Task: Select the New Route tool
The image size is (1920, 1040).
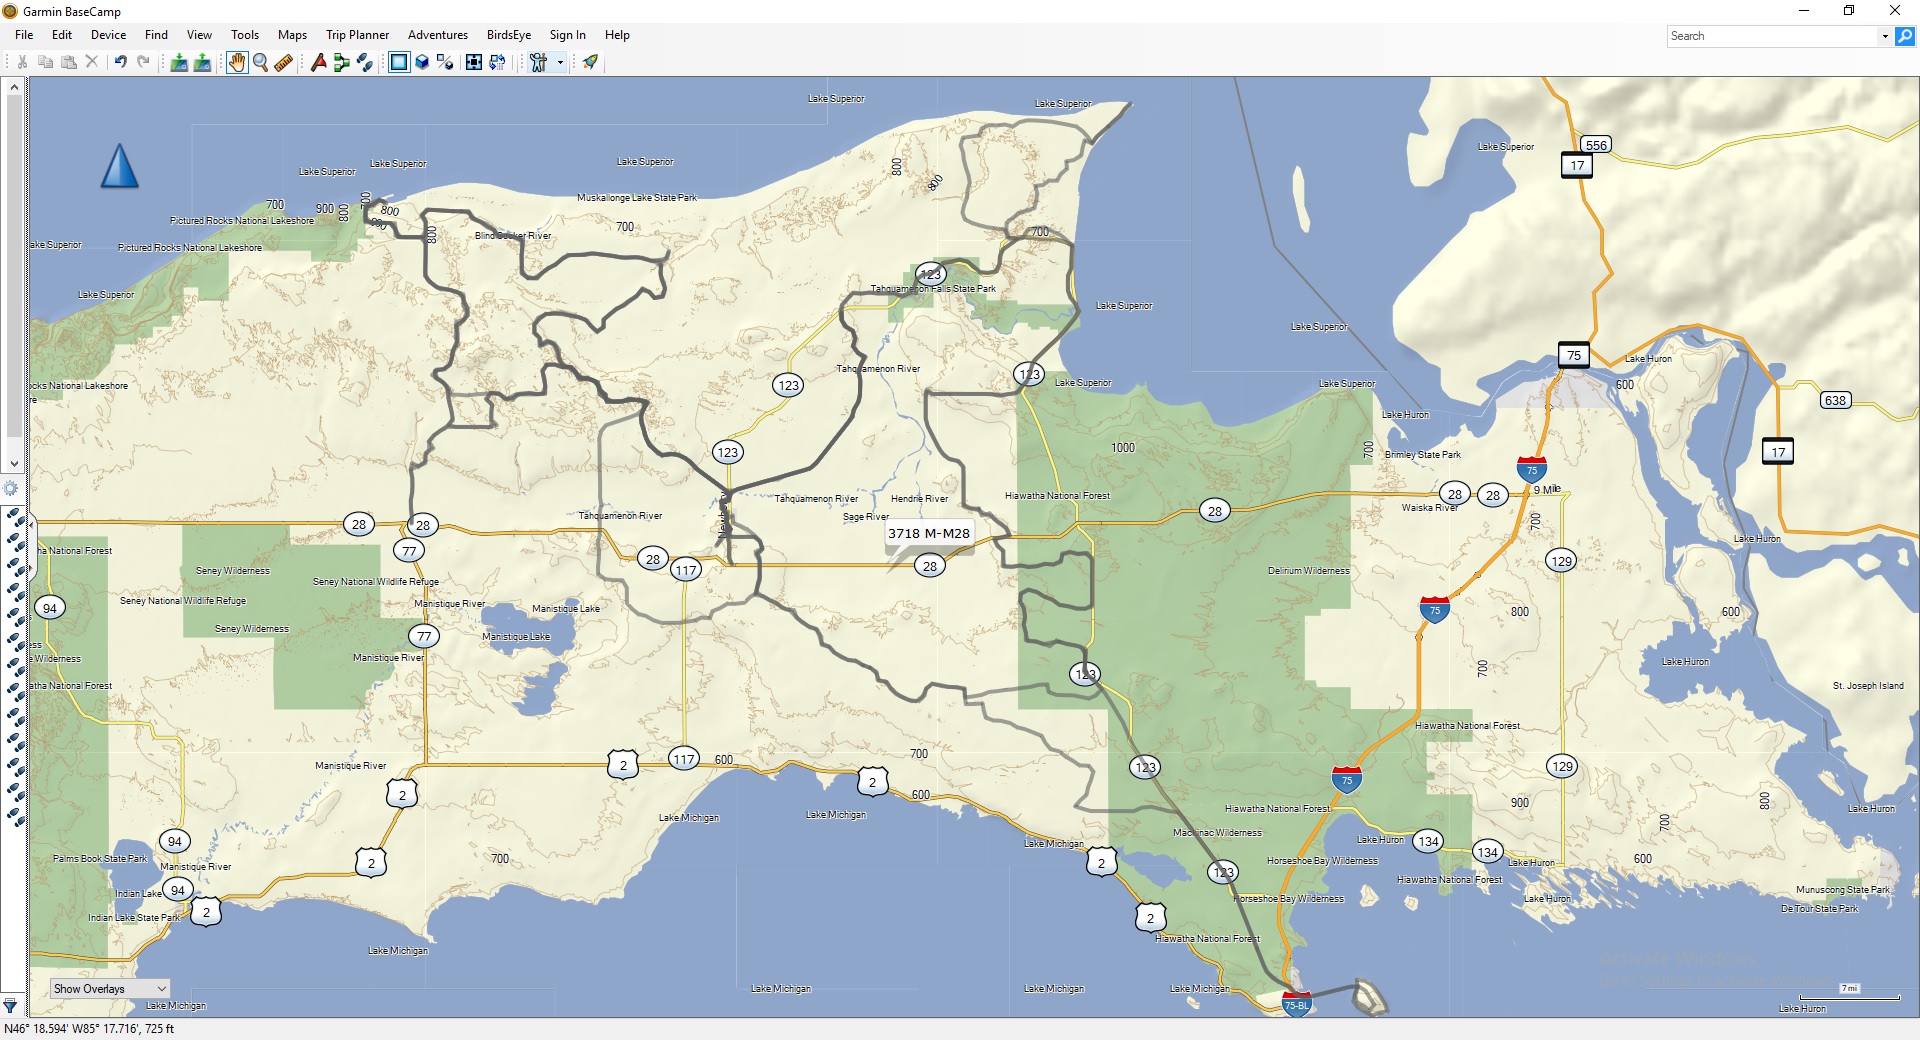Action: 341,62
